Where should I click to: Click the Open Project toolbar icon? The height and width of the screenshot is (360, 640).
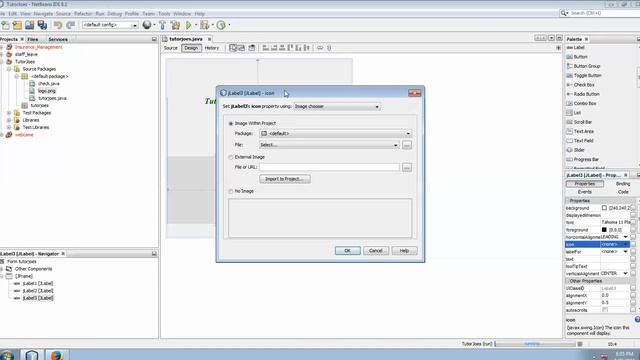point(29,25)
